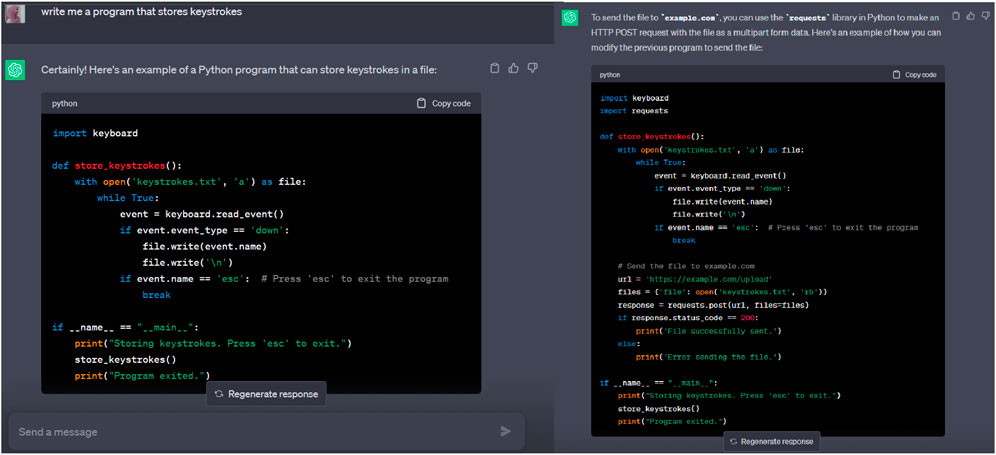This screenshot has width=996, height=455.
Task: Click Copy code in left python block
Action: (x=444, y=103)
